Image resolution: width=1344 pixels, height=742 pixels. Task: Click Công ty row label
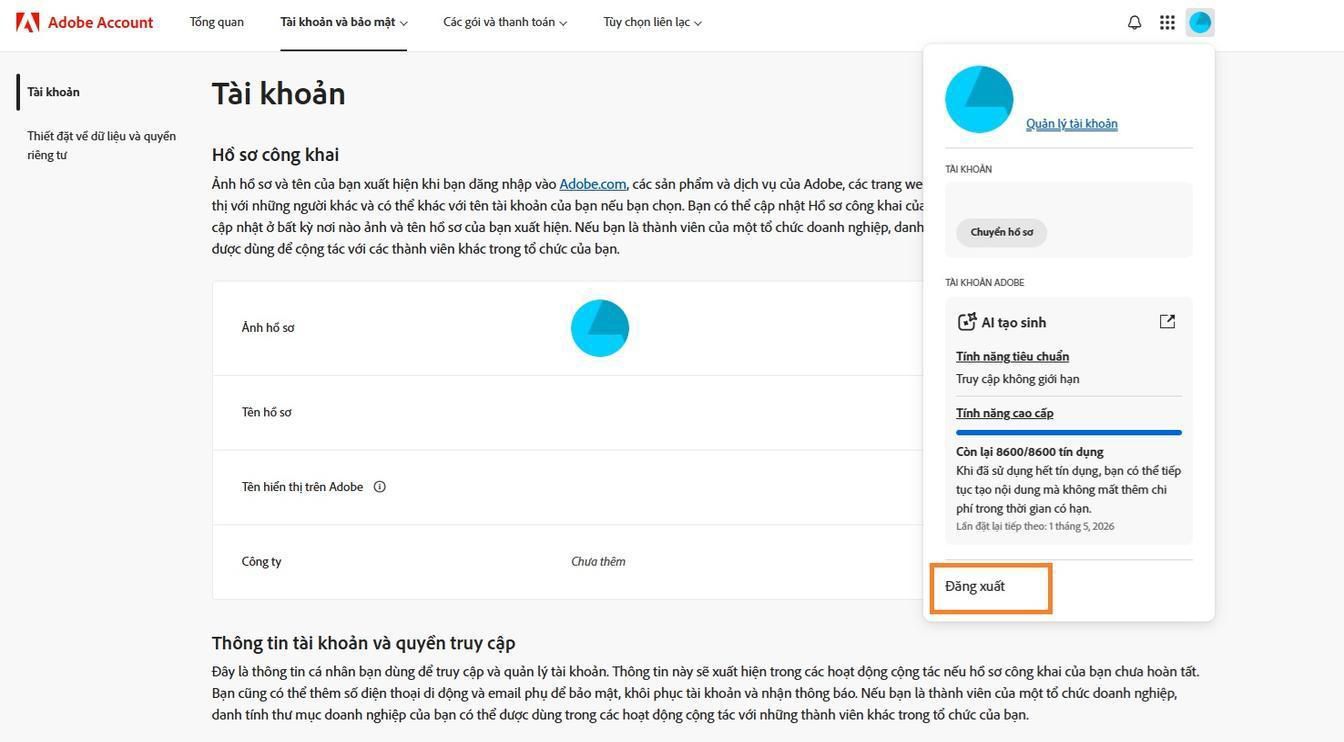262,562
